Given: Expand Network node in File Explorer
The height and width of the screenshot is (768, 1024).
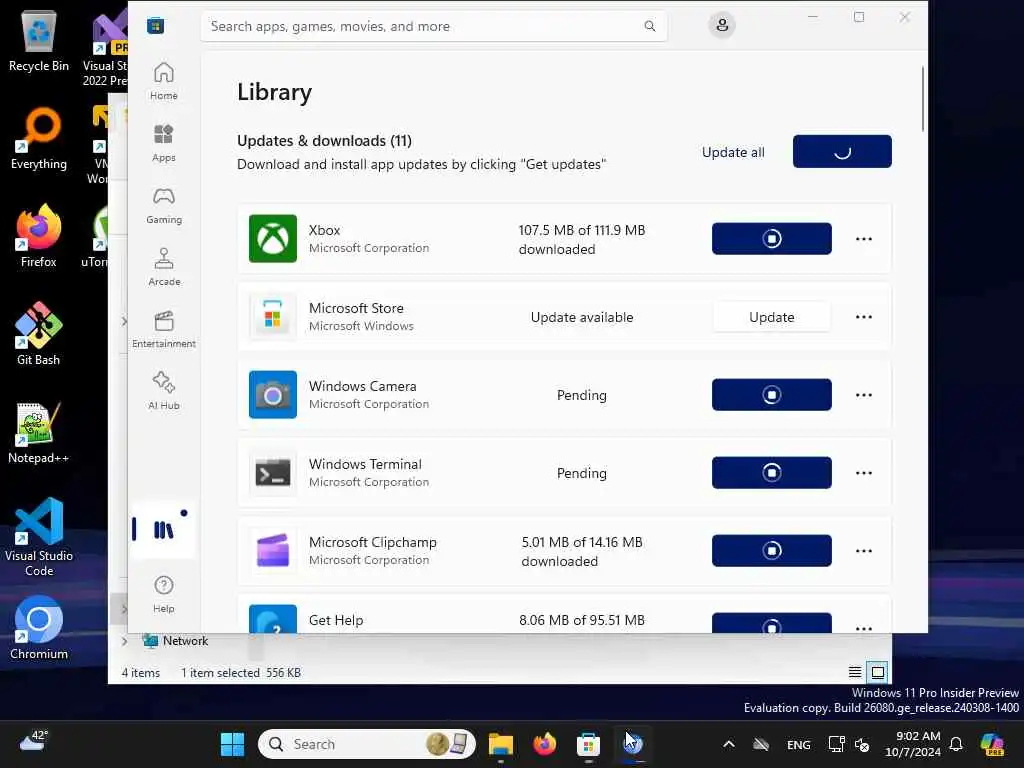Looking at the screenshot, I should (x=125, y=641).
